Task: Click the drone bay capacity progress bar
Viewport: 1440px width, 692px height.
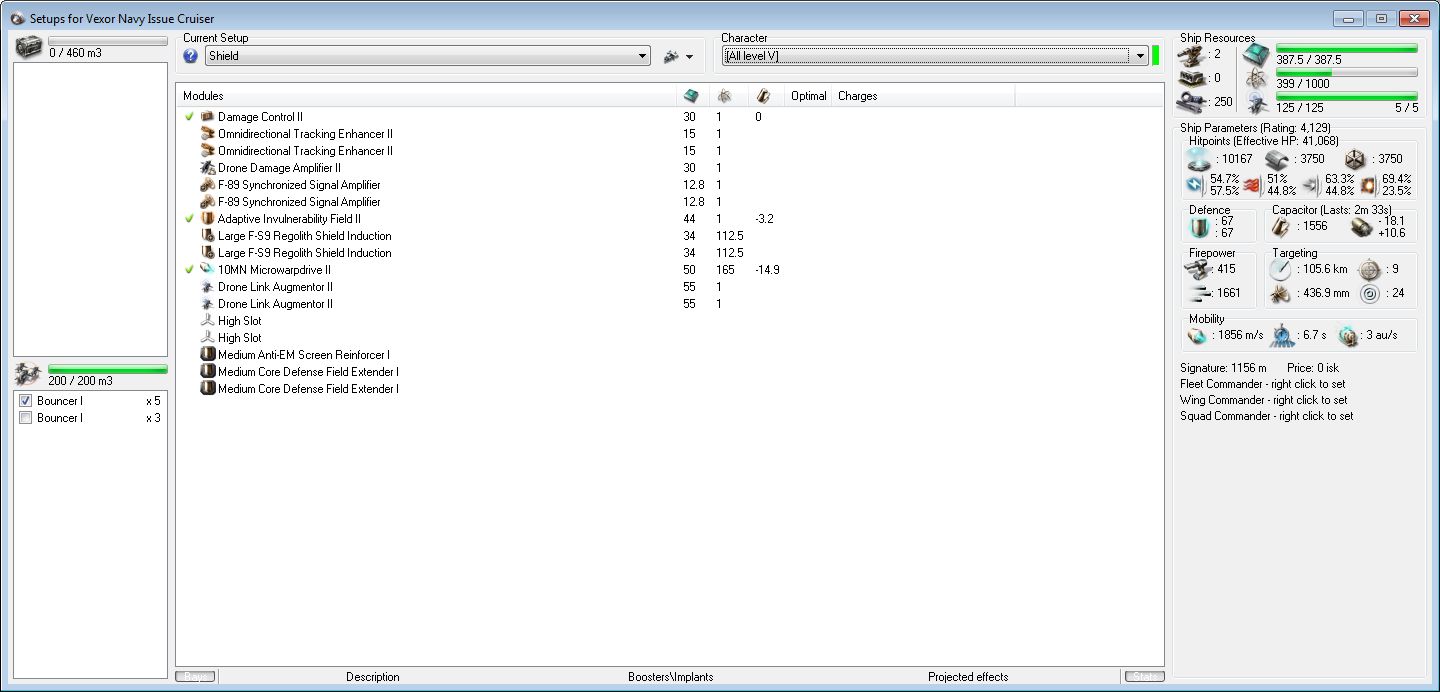Action: [x=108, y=370]
